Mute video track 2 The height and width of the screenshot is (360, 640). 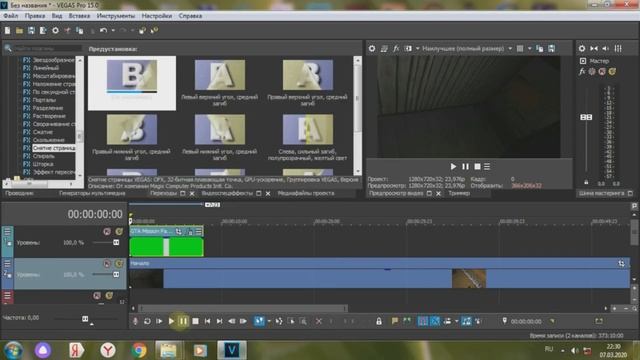coord(107,264)
